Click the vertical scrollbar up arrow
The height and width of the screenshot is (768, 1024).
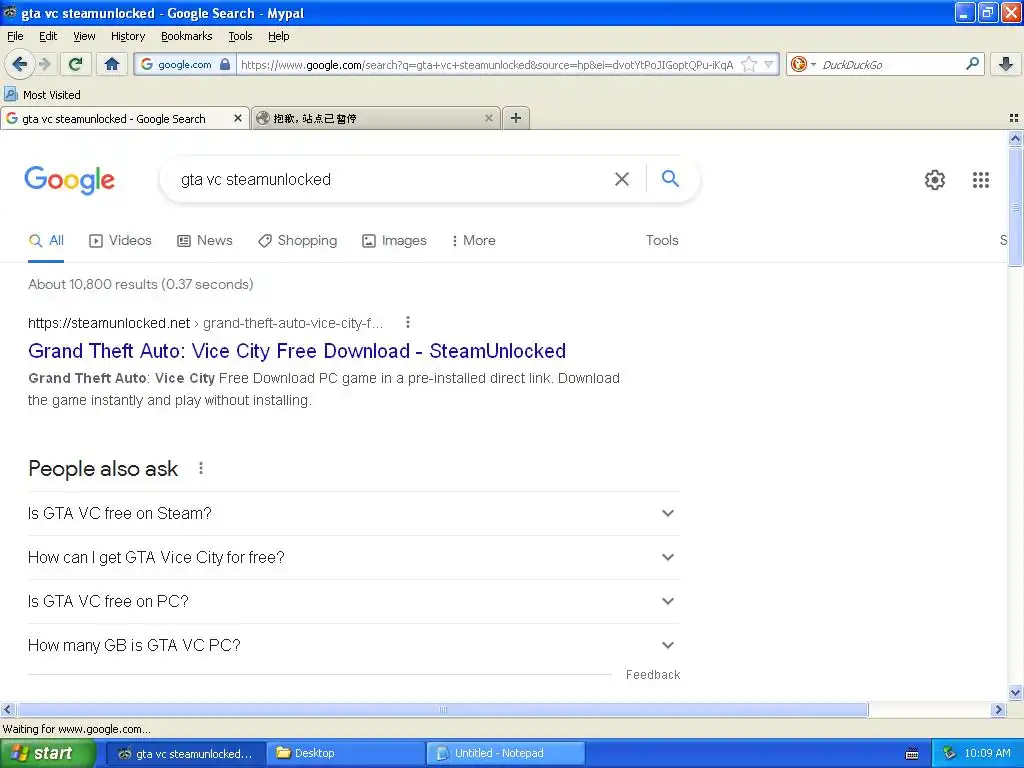coord(1015,138)
